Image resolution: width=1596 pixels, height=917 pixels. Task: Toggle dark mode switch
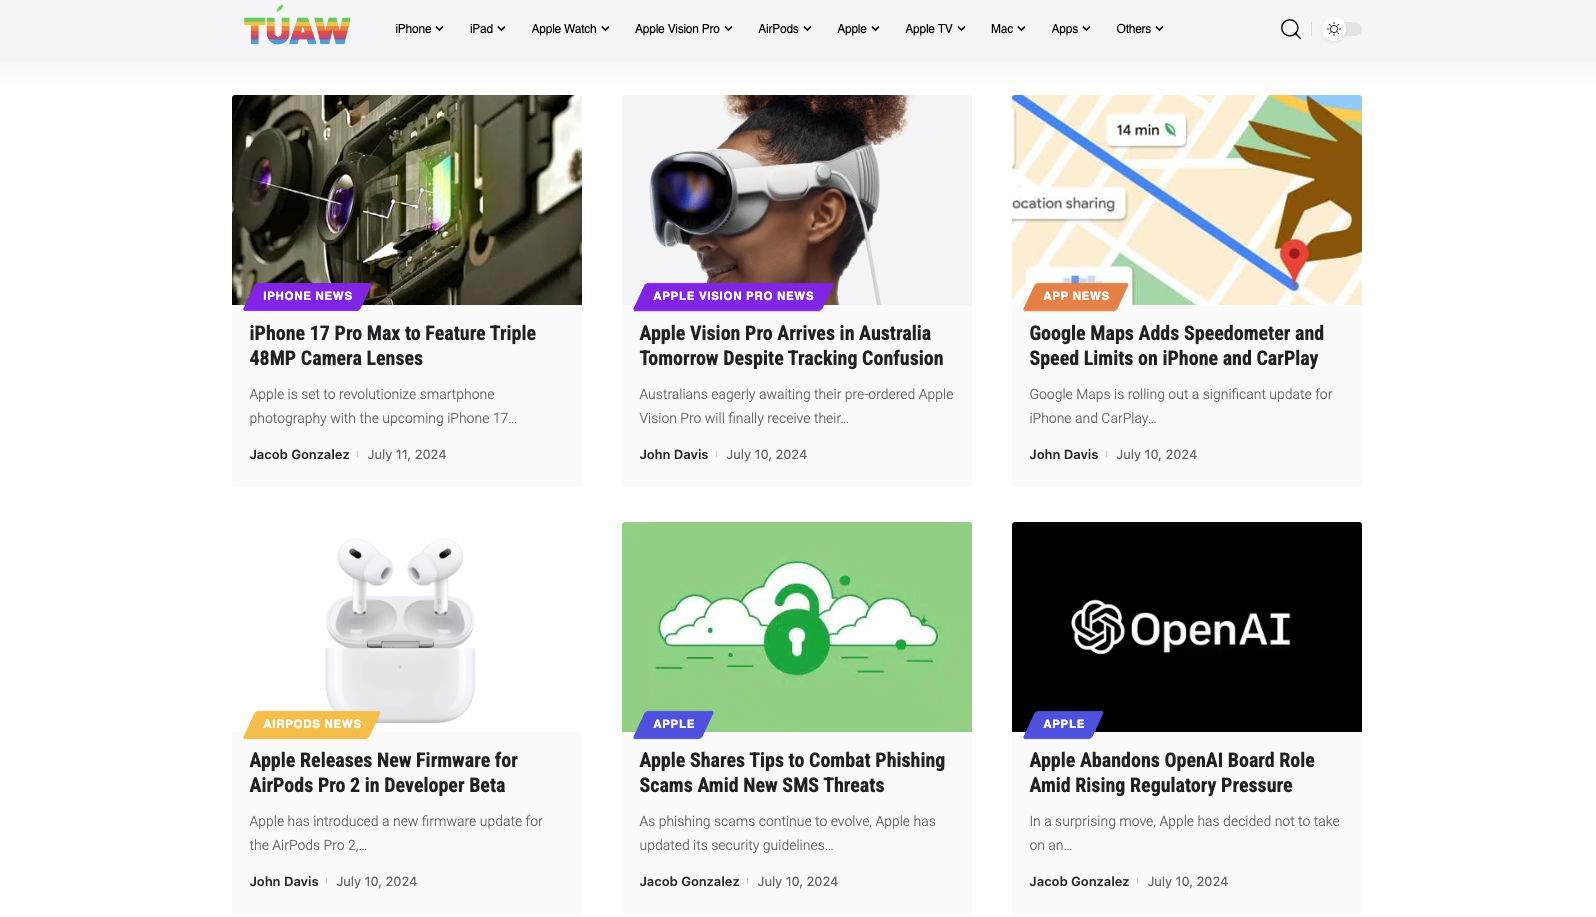[1342, 29]
